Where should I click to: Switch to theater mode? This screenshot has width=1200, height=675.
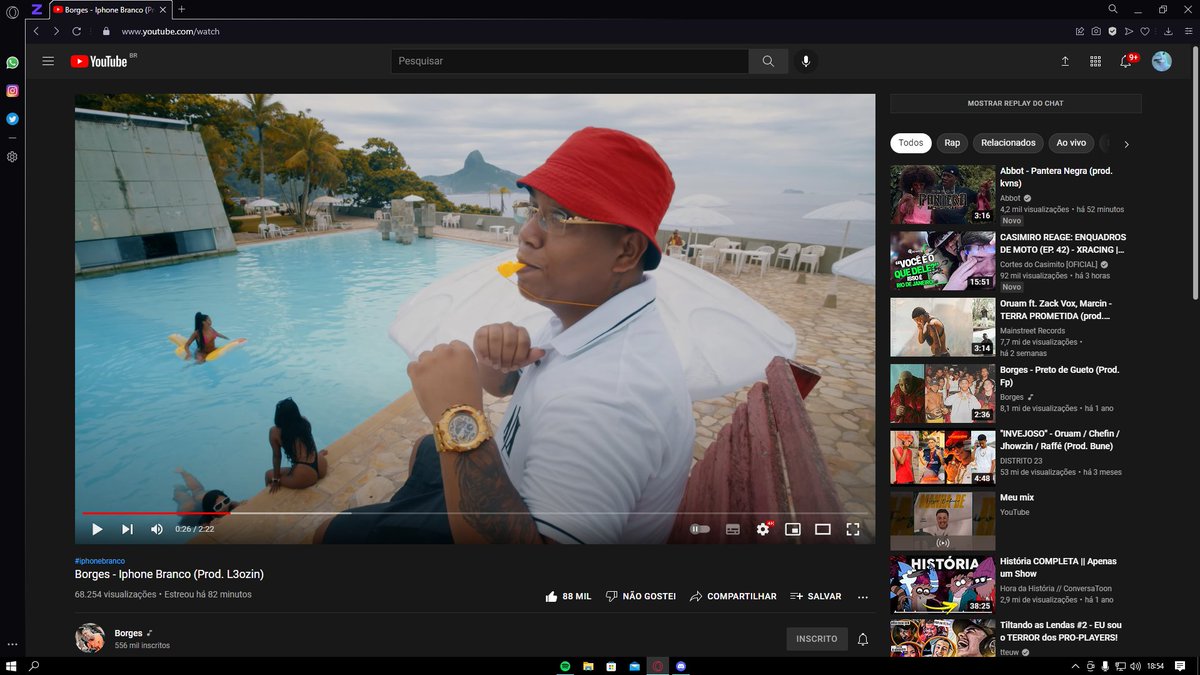click(x=823, y=529)
